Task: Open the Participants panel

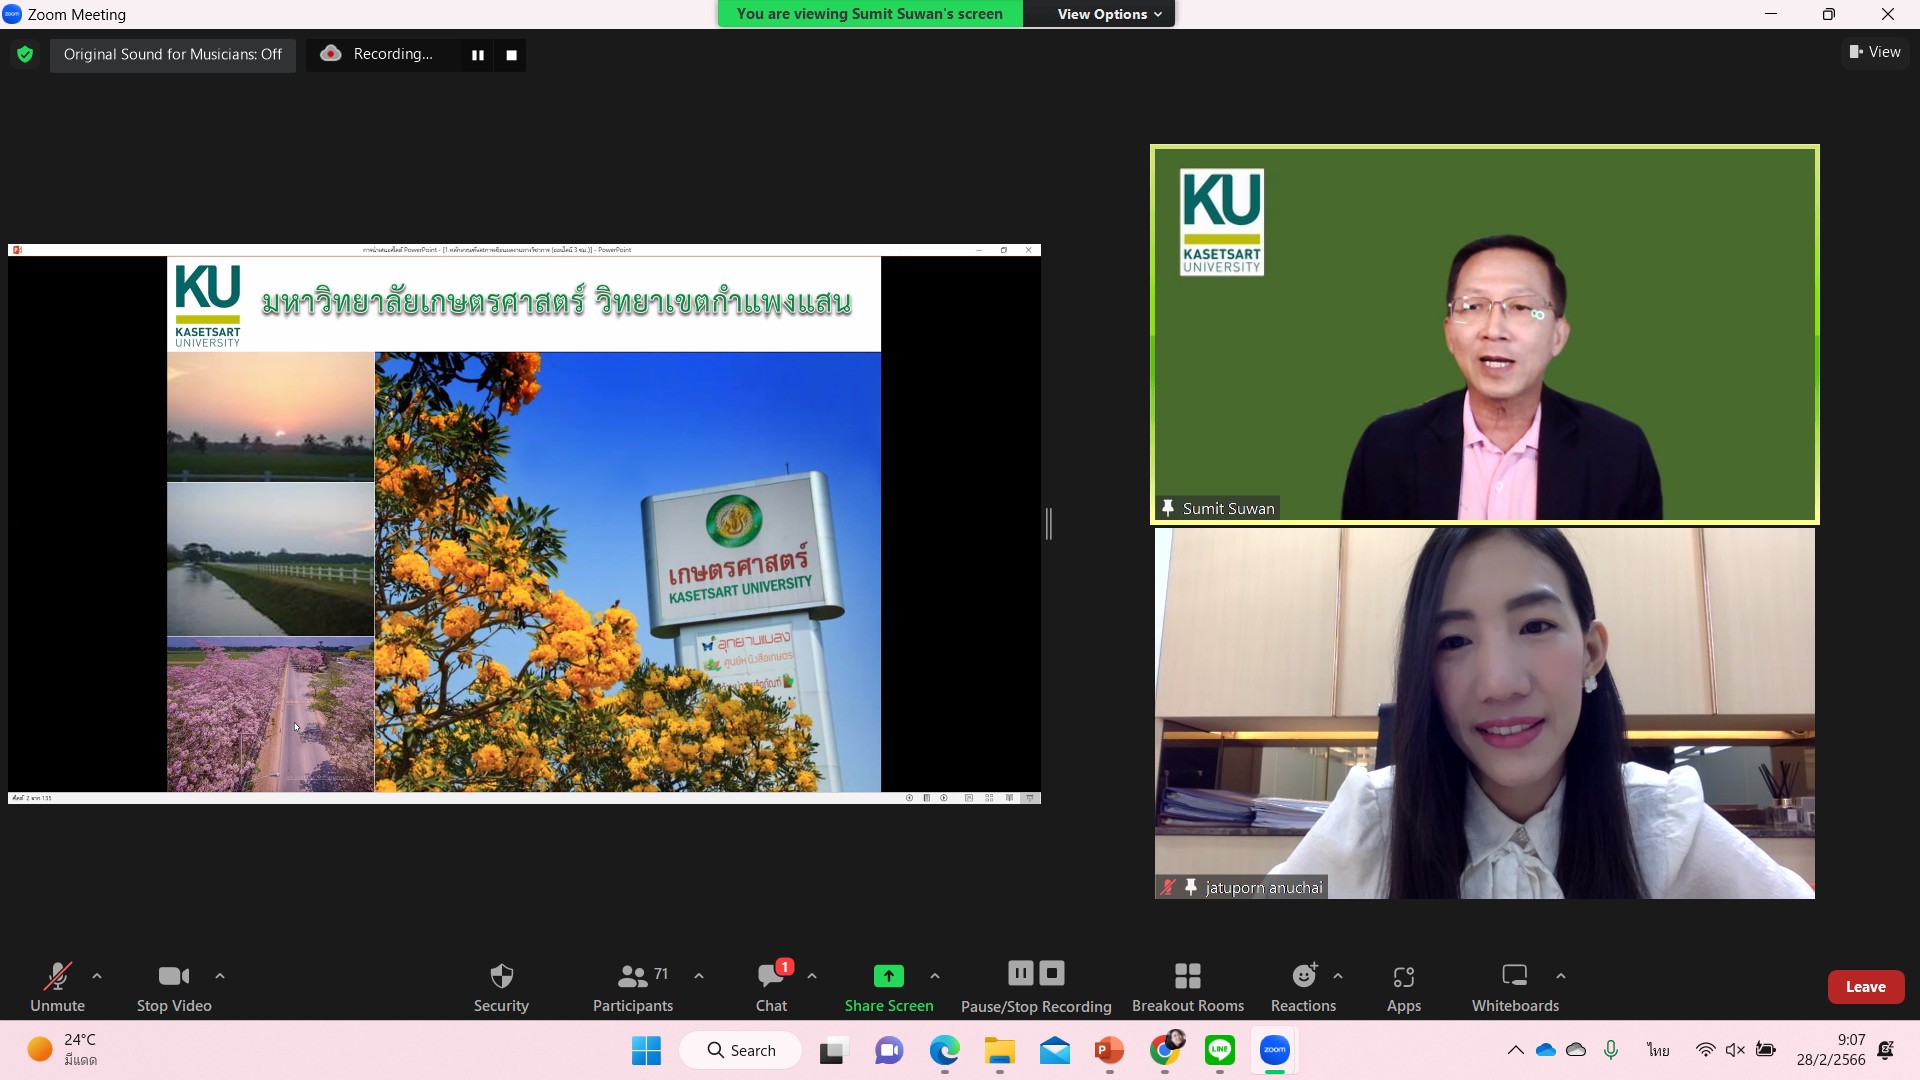Action: point(632,986)
